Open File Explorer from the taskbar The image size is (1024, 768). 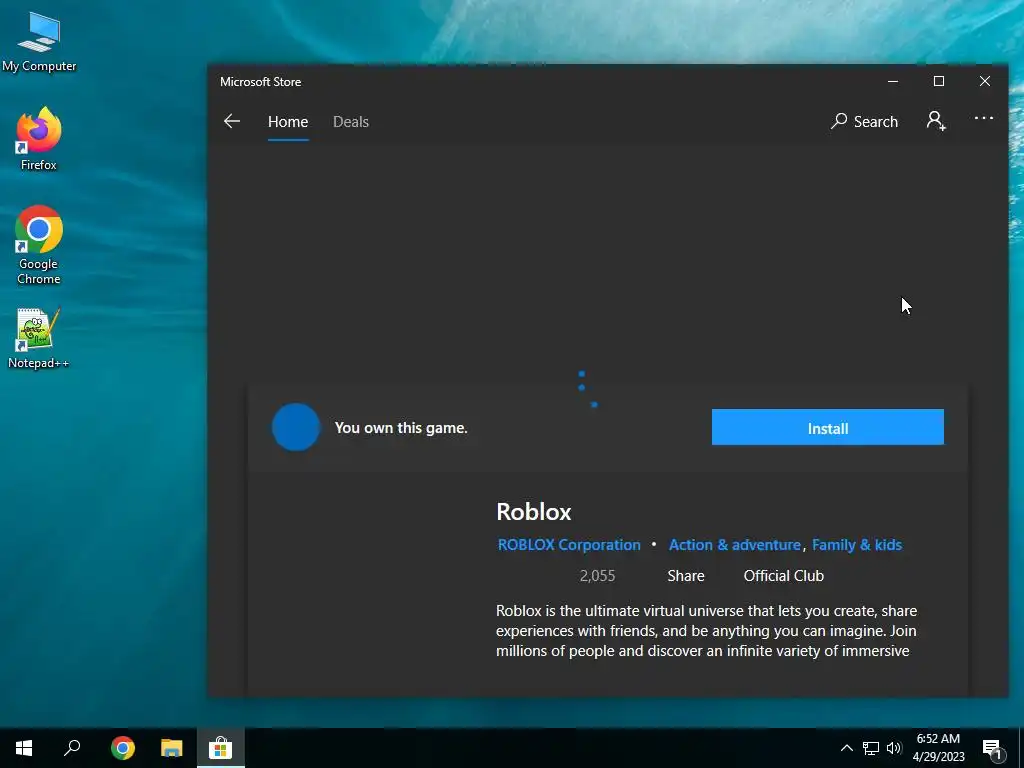[x=172, y=748]
